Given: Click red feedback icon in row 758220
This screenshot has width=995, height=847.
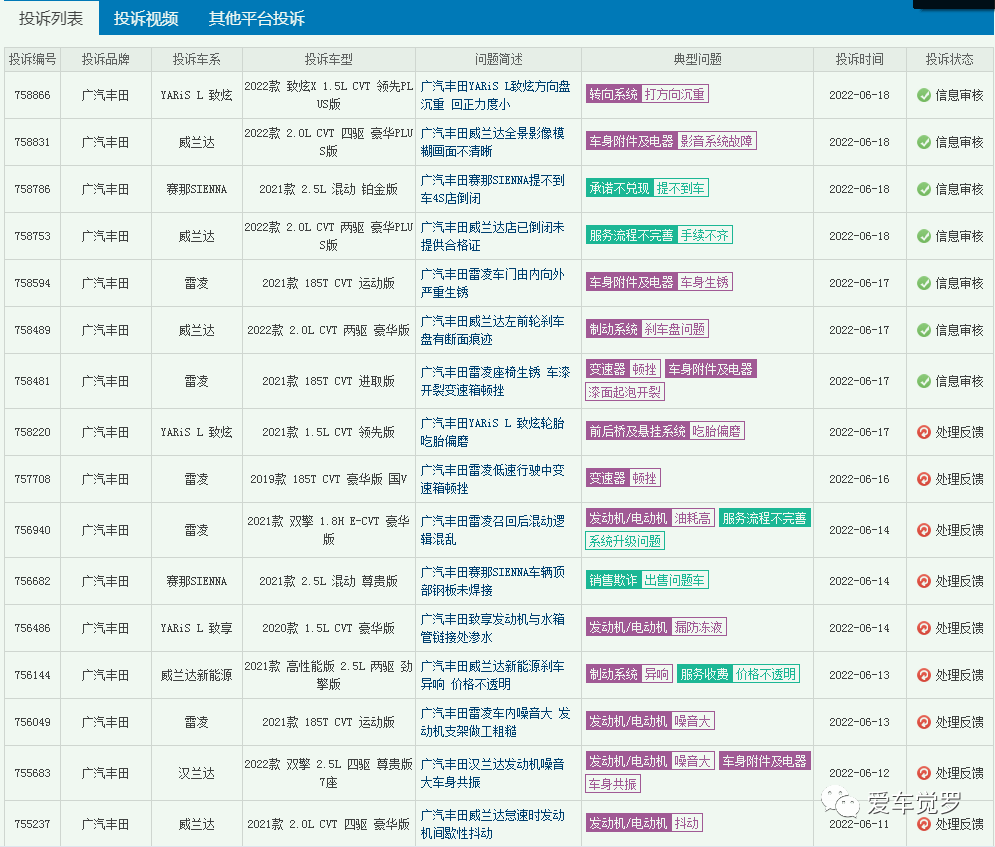Looking at the screenshot, I should tap(924, 432).
